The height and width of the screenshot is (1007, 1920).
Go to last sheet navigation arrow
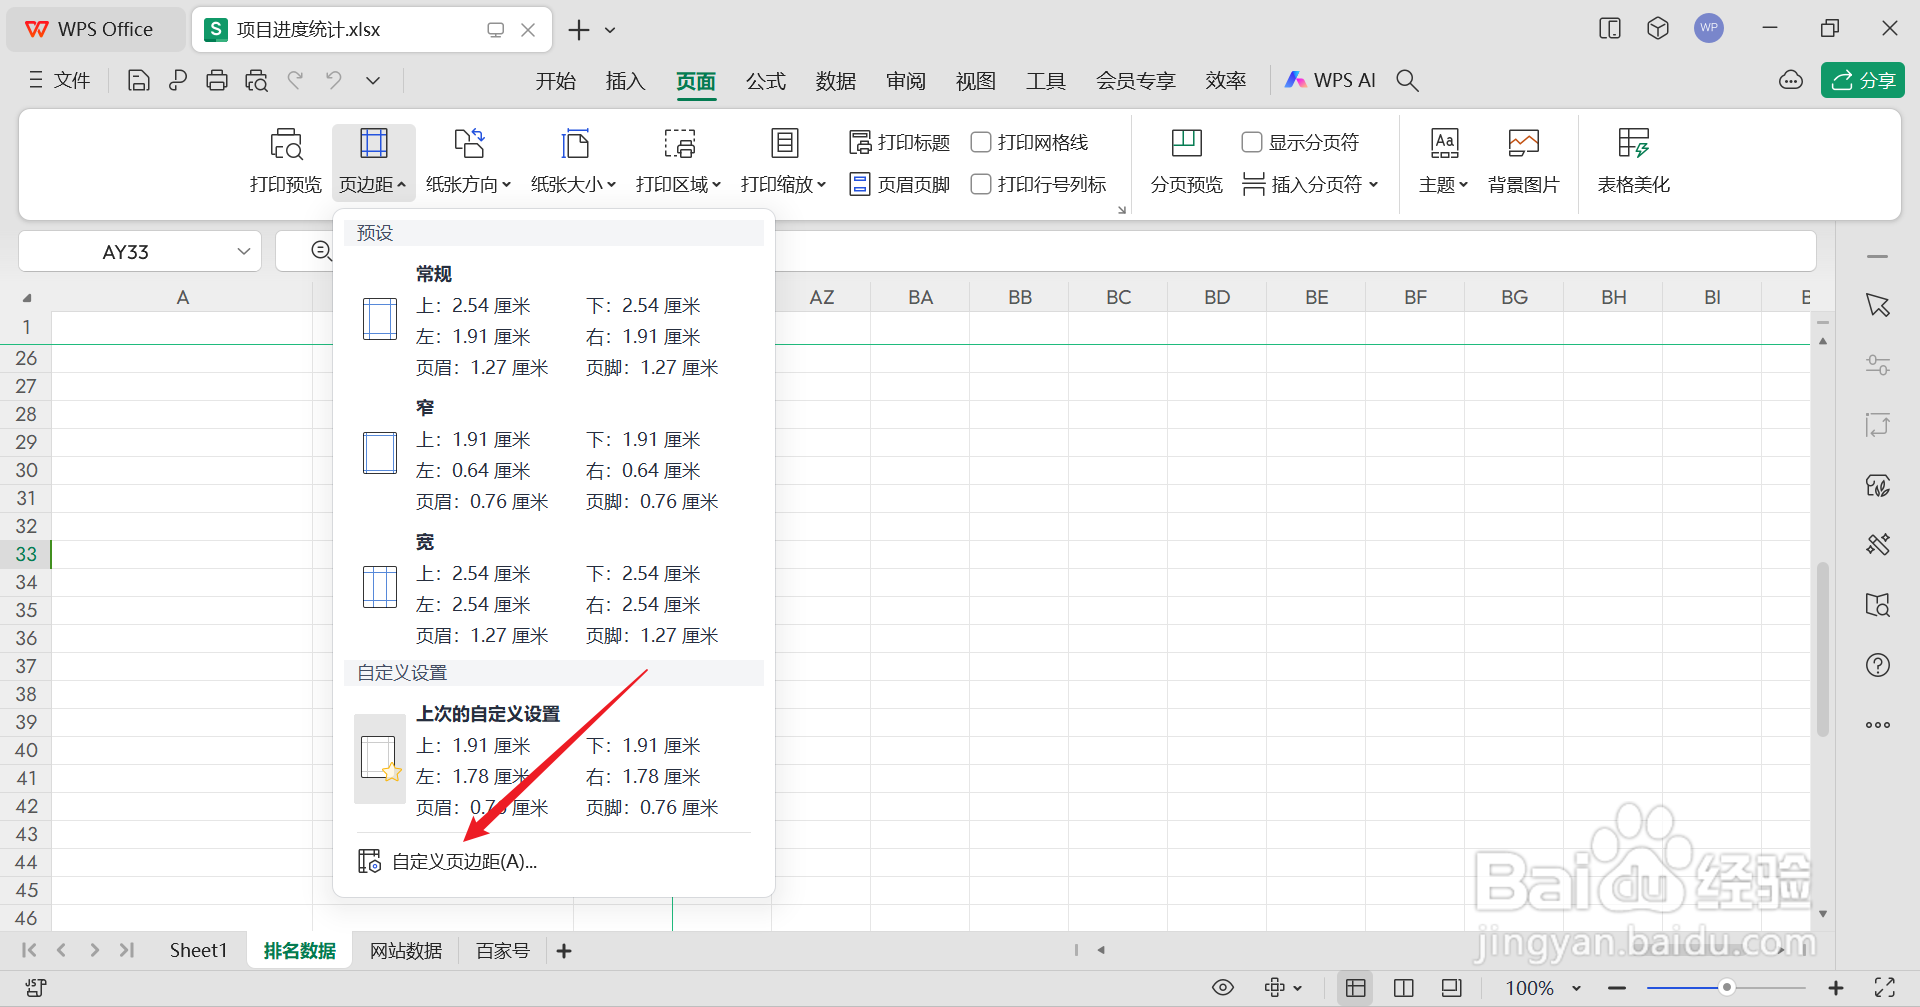tap(127, 950)
